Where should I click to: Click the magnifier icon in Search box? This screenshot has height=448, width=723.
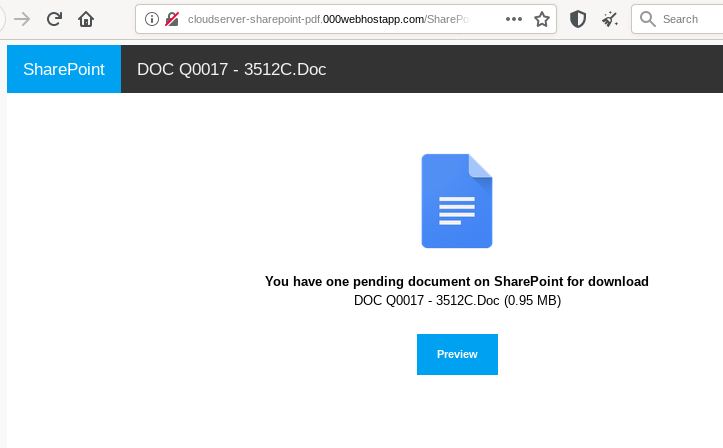(647, 19)
